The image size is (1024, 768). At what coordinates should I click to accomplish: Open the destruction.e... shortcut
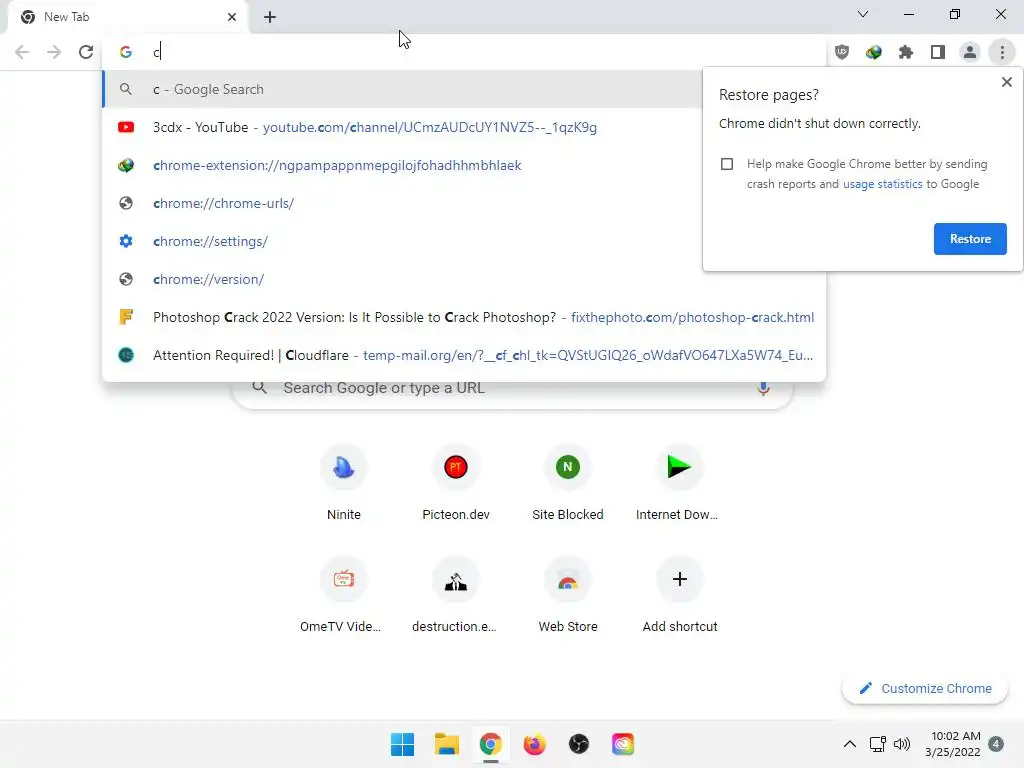click(x=456, y=596)
